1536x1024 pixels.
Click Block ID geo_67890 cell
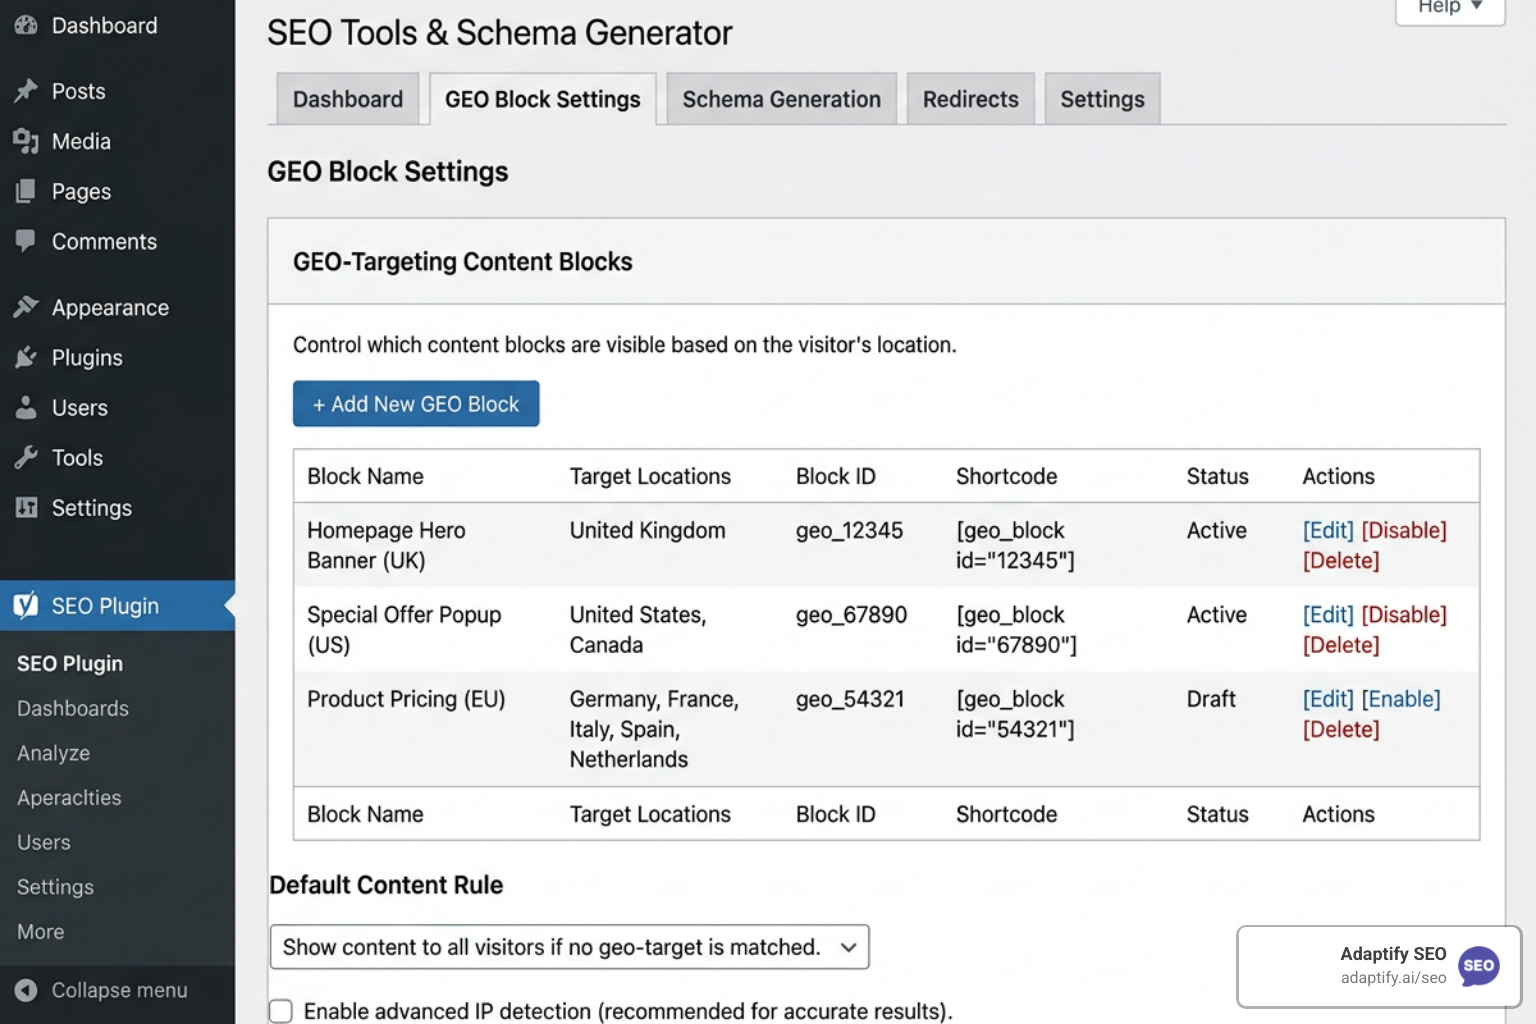(851, 614)
